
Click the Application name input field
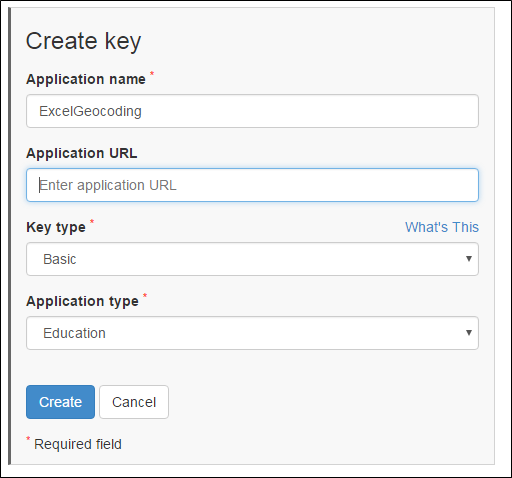pos(252,111)
